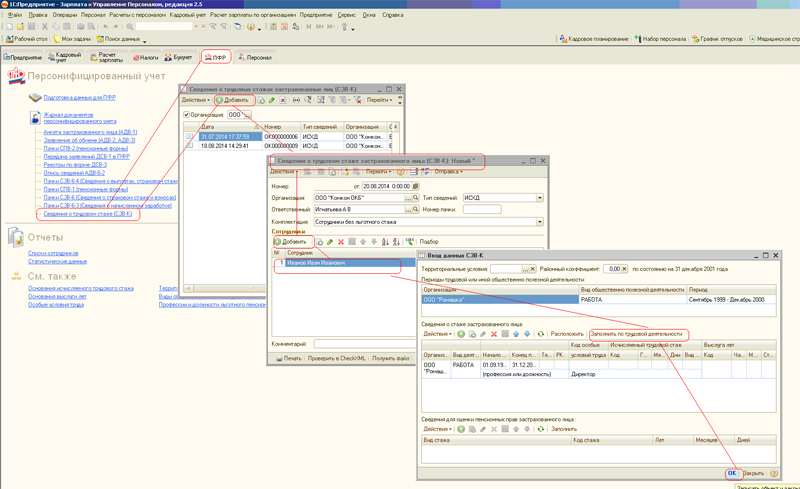Open Действия menu in the СЗВ-К list window
This screenshot has height=489, width=800.
pos(195,100)
